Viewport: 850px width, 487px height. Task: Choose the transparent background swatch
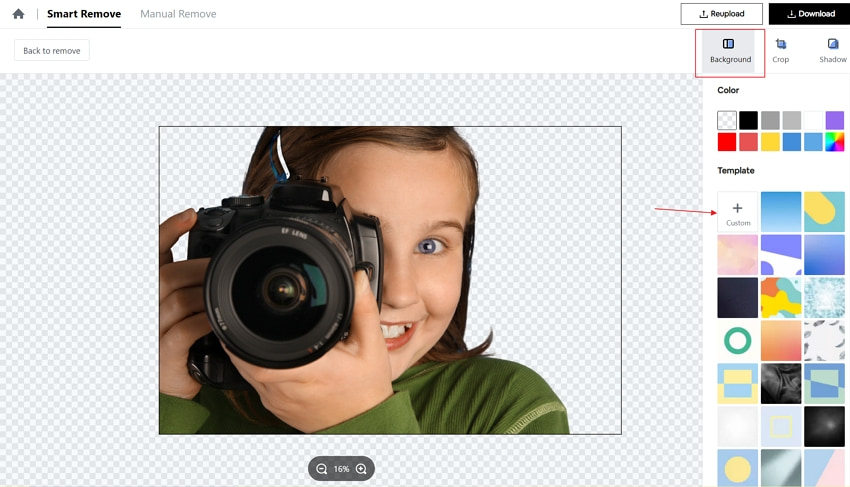727,120
